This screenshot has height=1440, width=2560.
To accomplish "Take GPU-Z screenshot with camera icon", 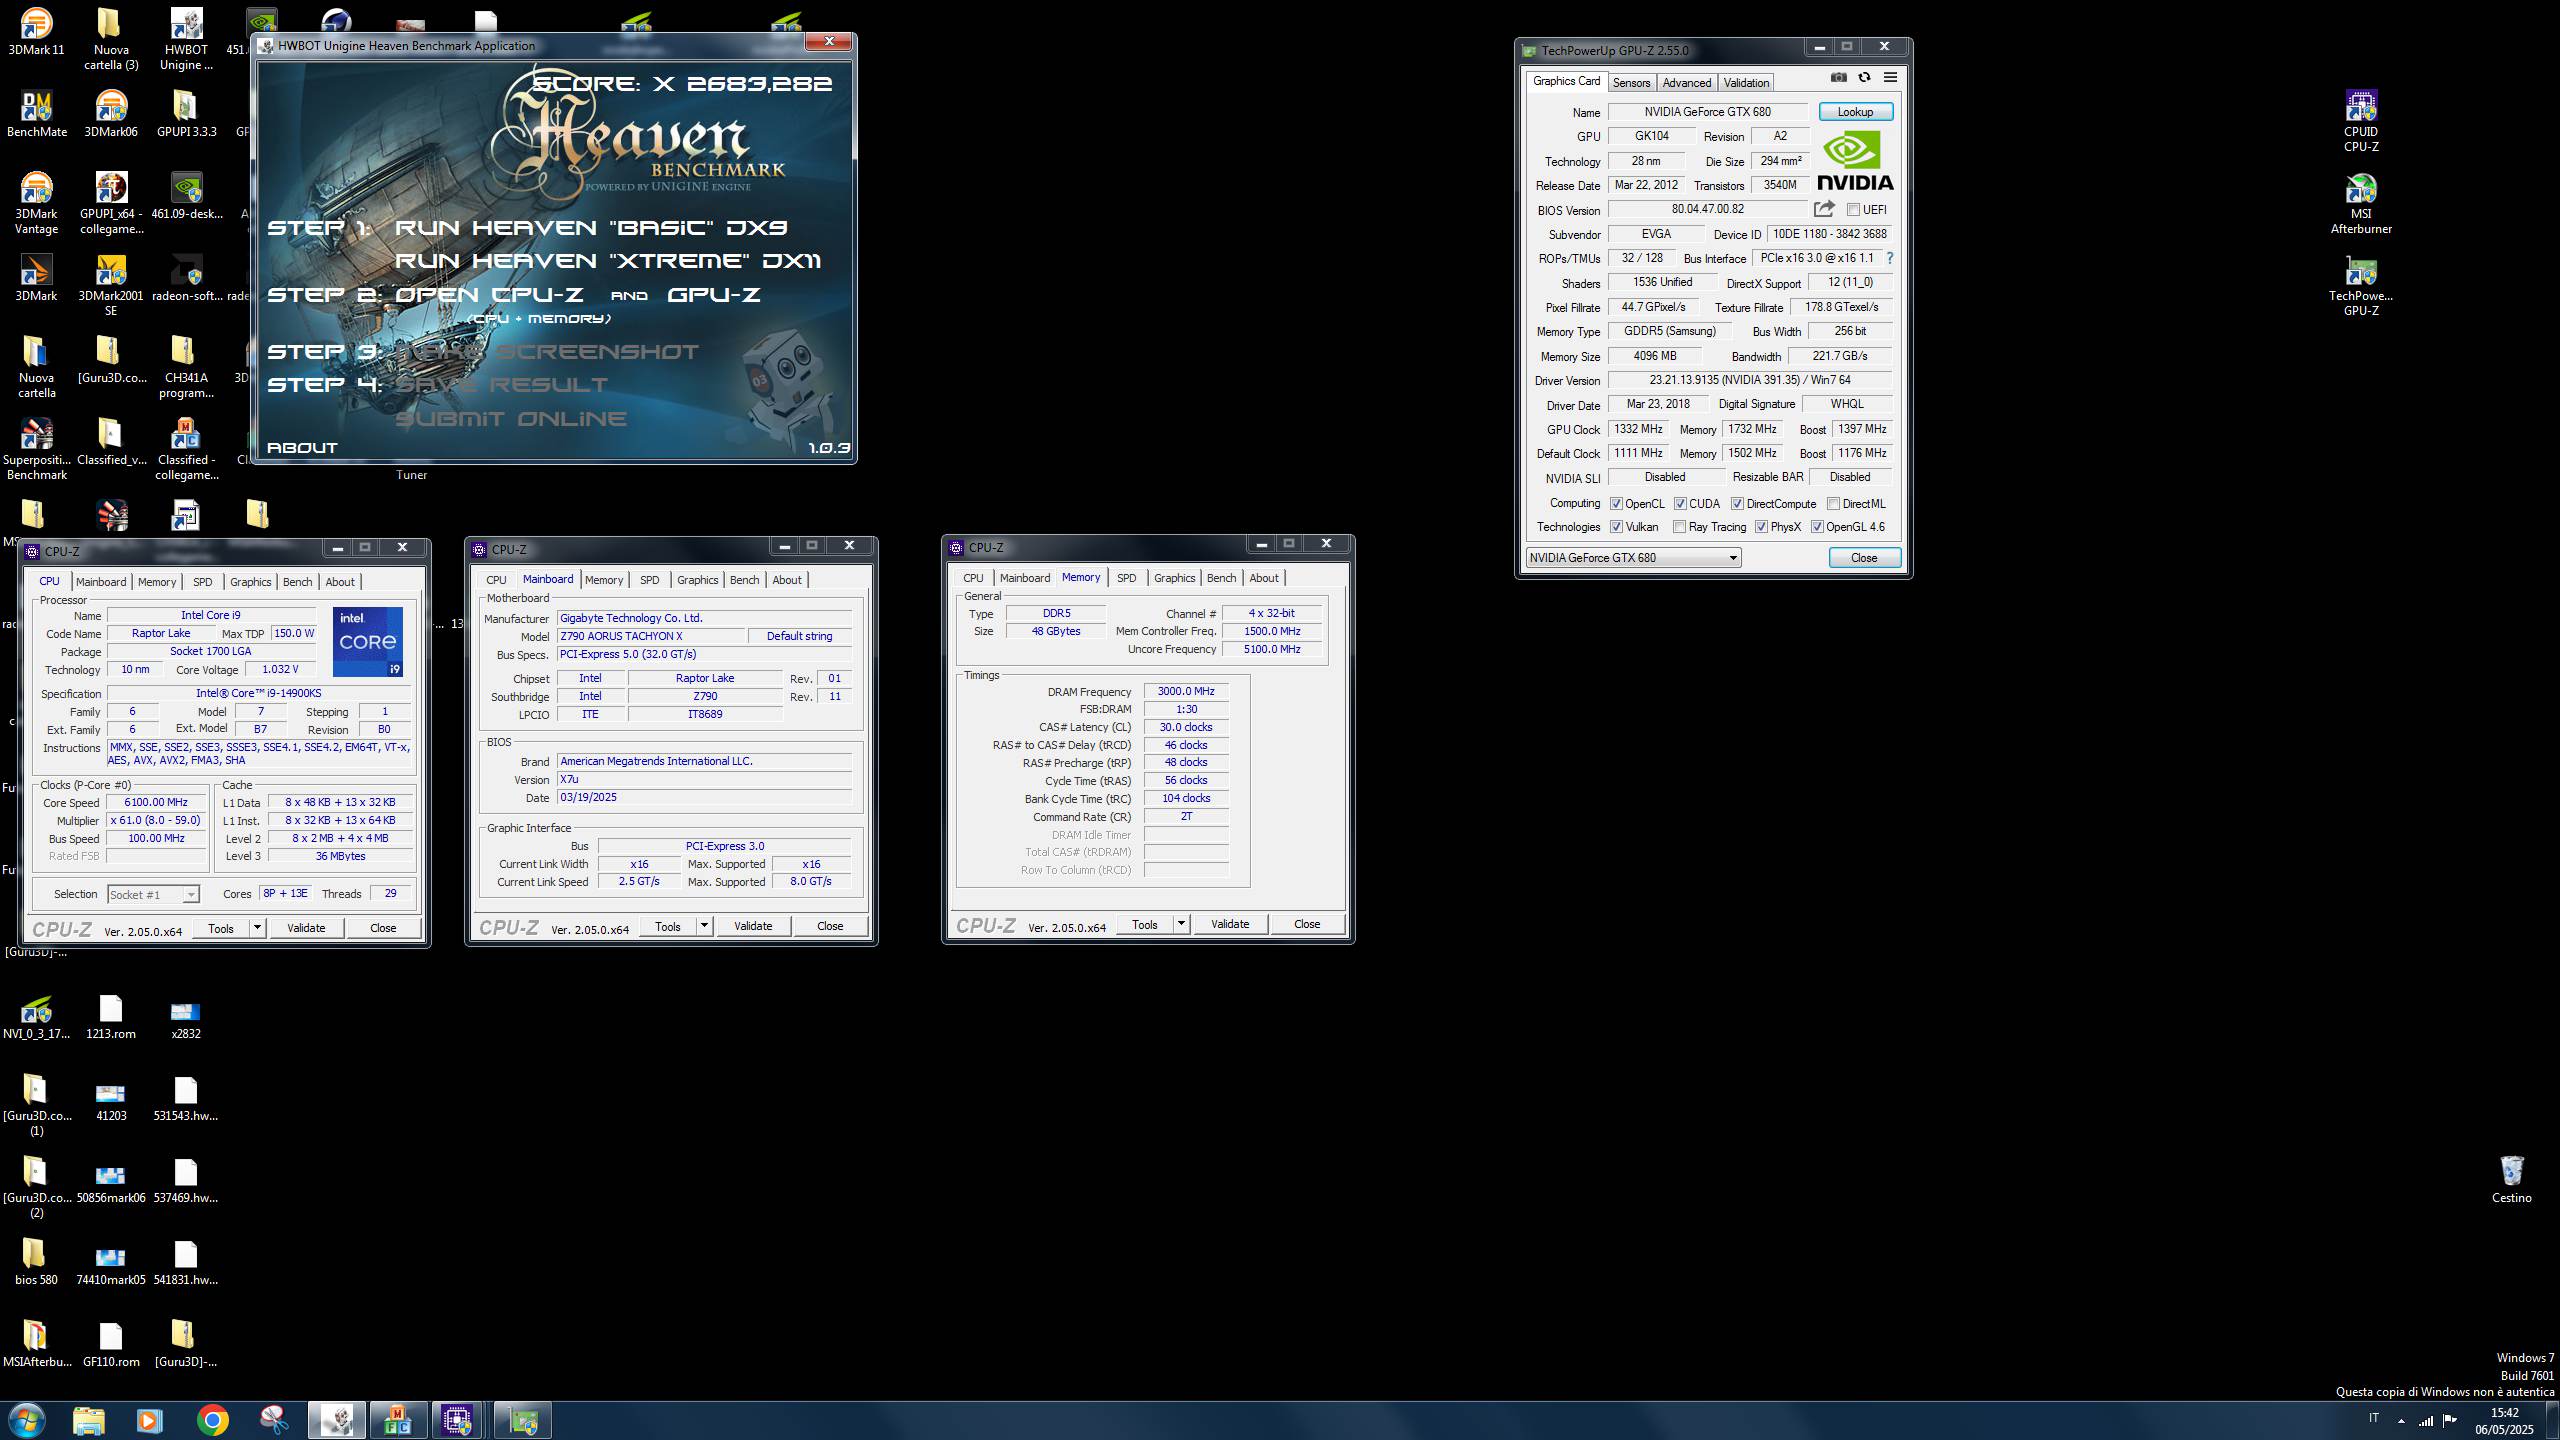I will [1838, 78].
